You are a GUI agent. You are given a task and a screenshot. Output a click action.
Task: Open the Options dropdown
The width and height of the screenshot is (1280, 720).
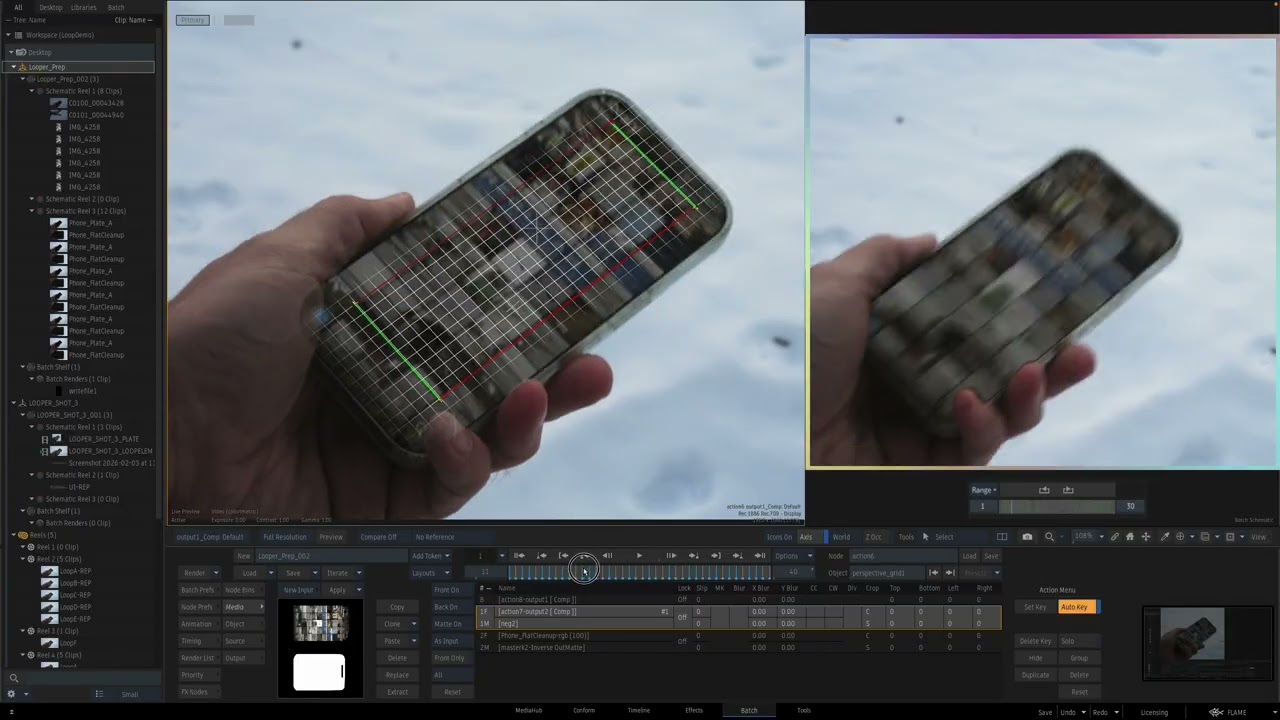(793, 556)
